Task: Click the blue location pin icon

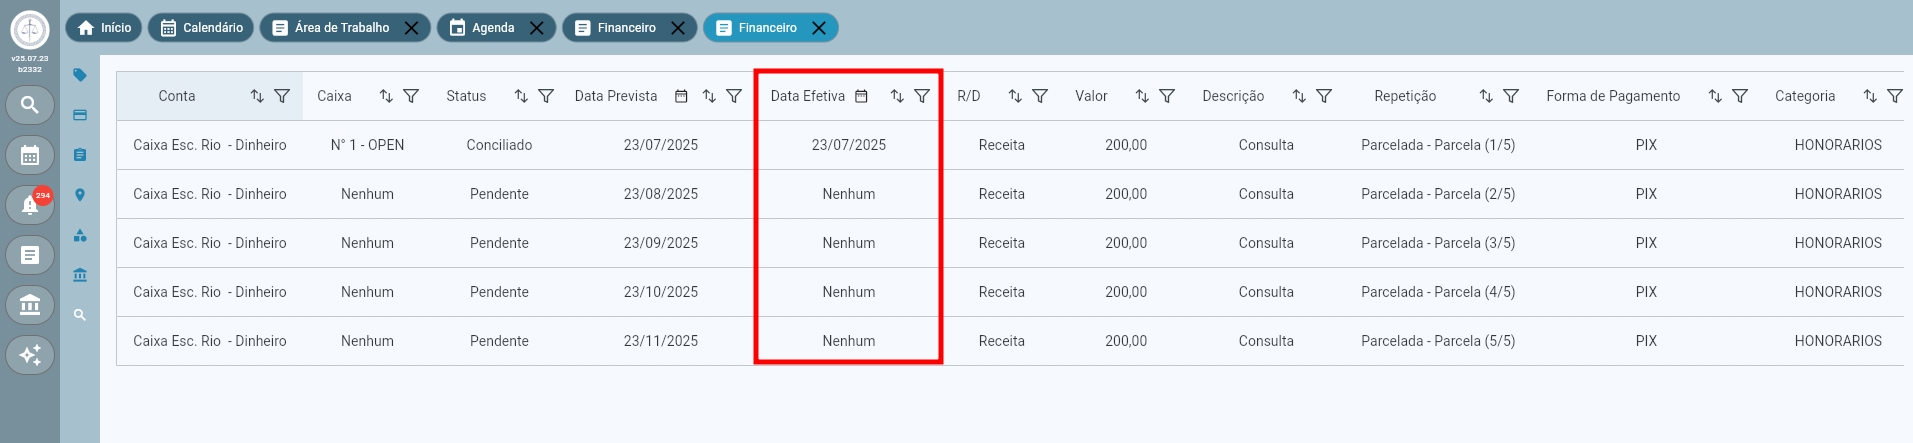Action: click(80, 195)
